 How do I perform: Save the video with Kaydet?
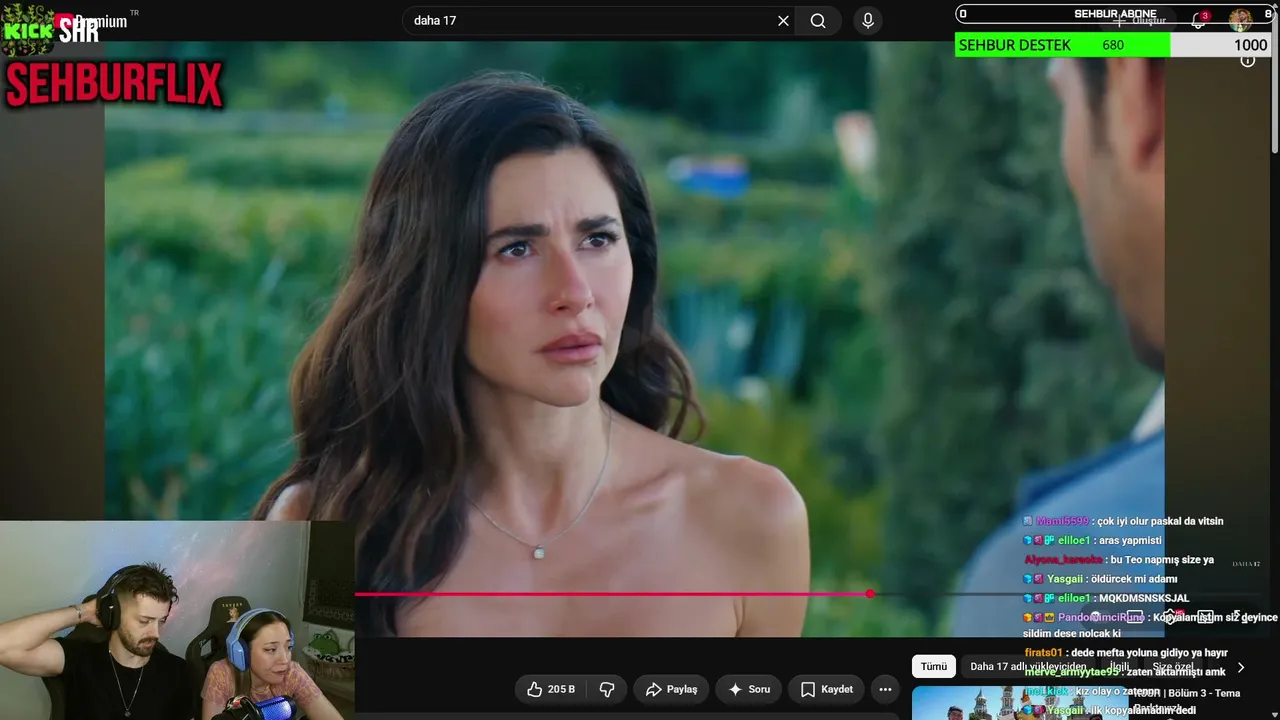tap(827, 689)
